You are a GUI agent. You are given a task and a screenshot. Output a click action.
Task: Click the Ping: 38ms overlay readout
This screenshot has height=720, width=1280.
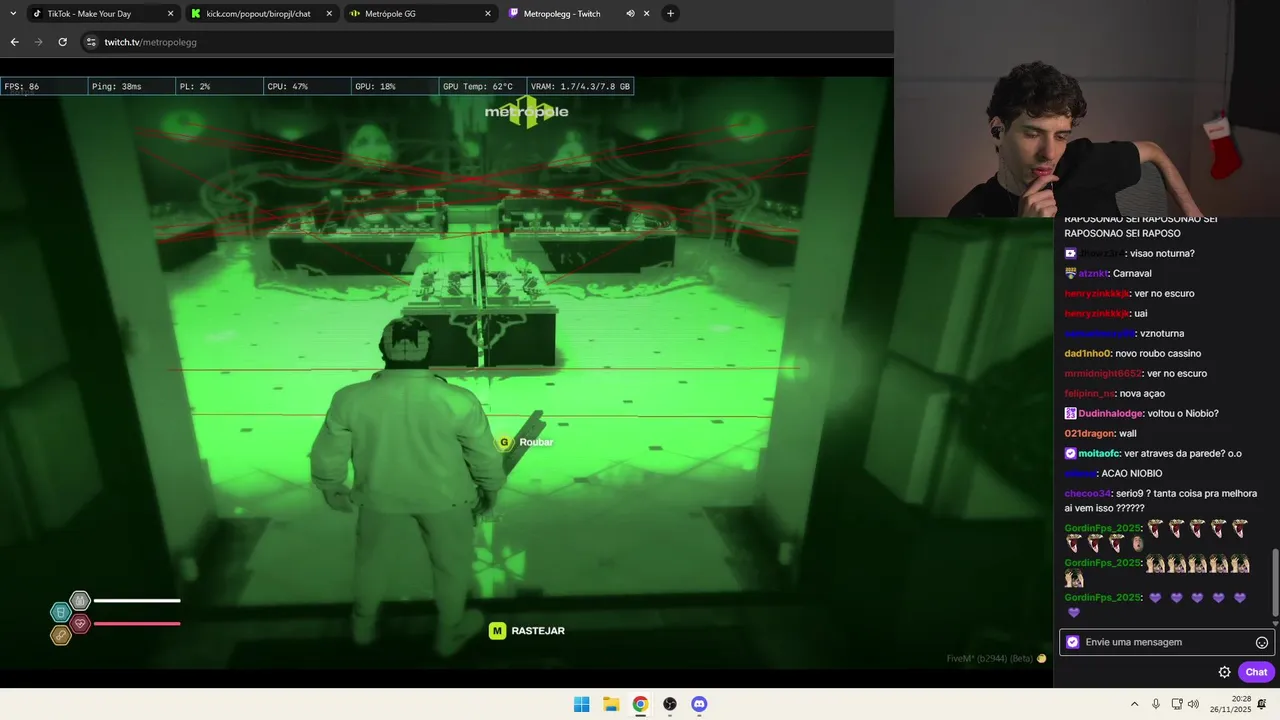pyautogui.click(x=131, y=87)
